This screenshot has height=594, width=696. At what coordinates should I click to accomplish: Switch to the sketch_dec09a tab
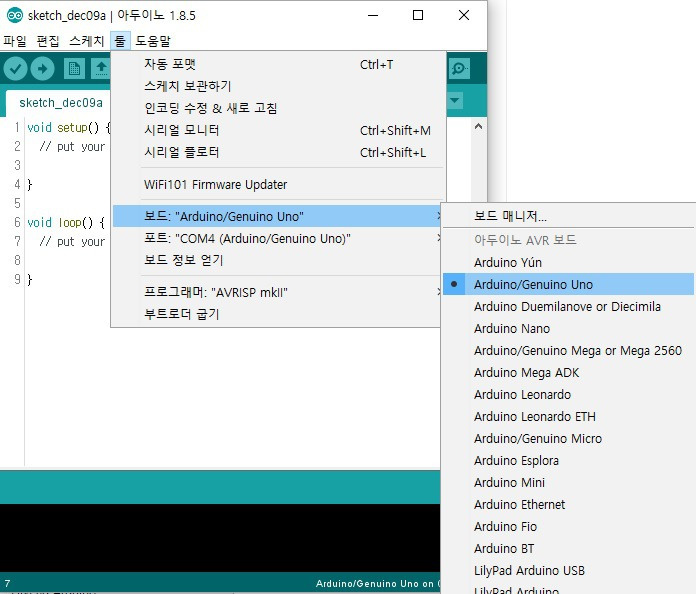(x=60, y=103)
